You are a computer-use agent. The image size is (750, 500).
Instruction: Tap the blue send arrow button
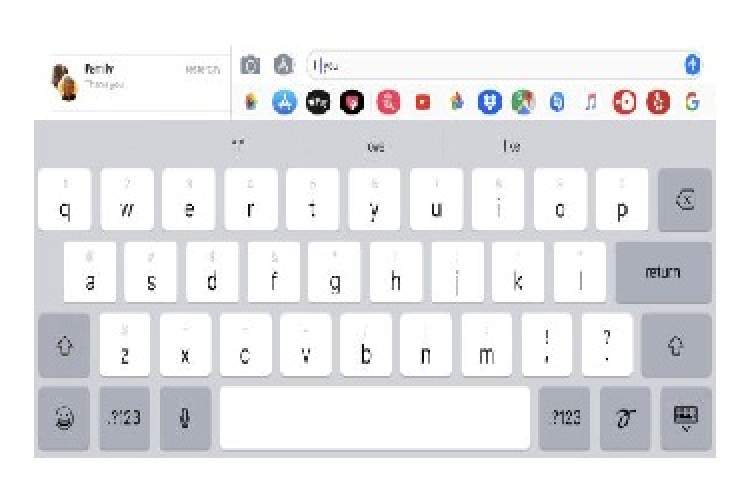click(x=692, y=65)
